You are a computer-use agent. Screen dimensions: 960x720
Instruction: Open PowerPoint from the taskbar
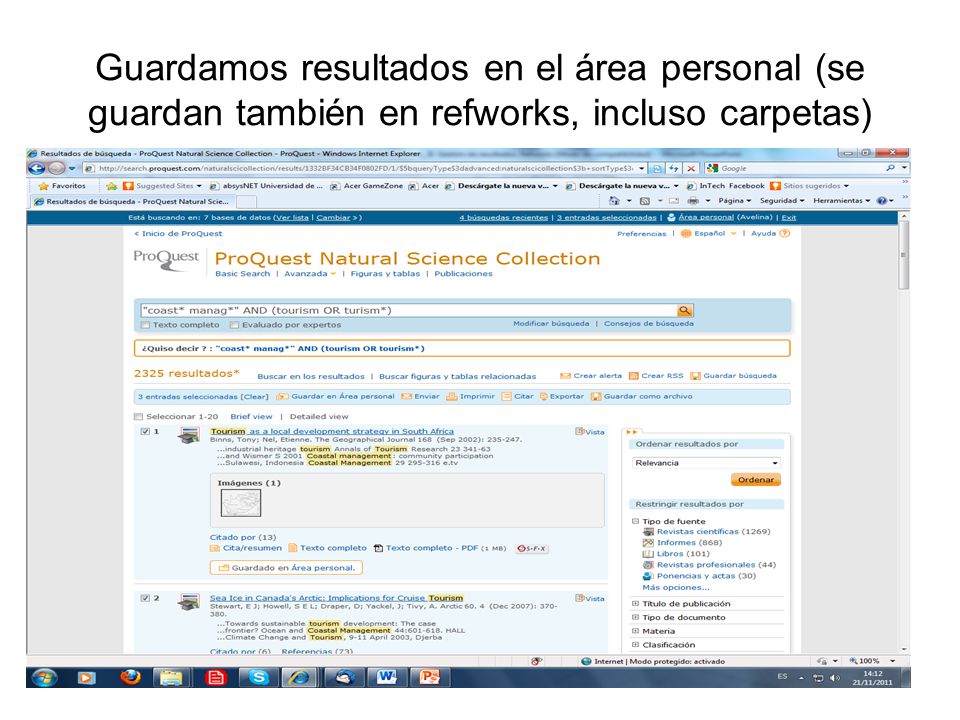click(x=430, y=677)
